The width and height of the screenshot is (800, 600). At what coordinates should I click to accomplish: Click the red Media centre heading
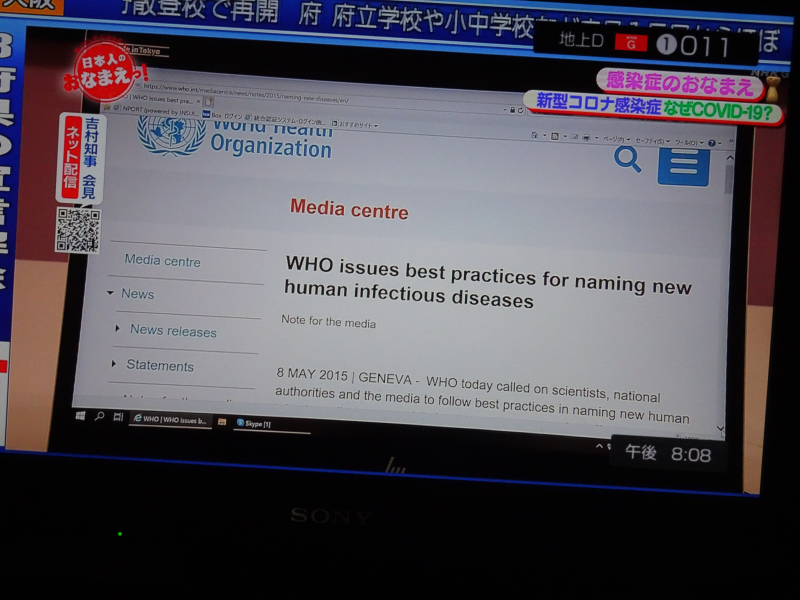click(349, 209)
